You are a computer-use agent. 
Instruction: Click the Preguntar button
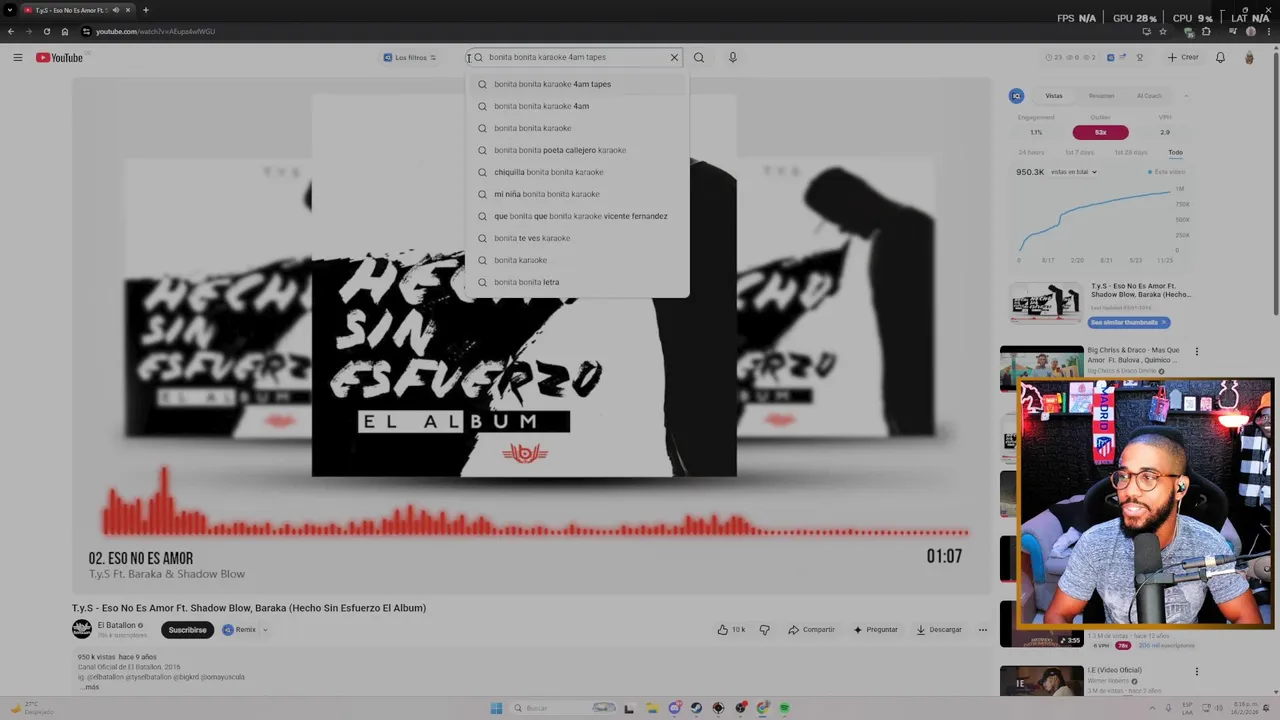pyautogui.click(x=876, y=630)
